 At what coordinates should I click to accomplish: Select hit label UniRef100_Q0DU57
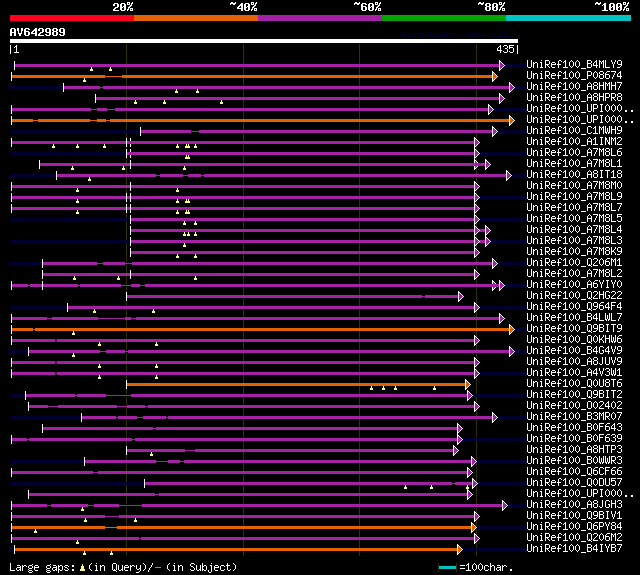click(x=574, y=483)
